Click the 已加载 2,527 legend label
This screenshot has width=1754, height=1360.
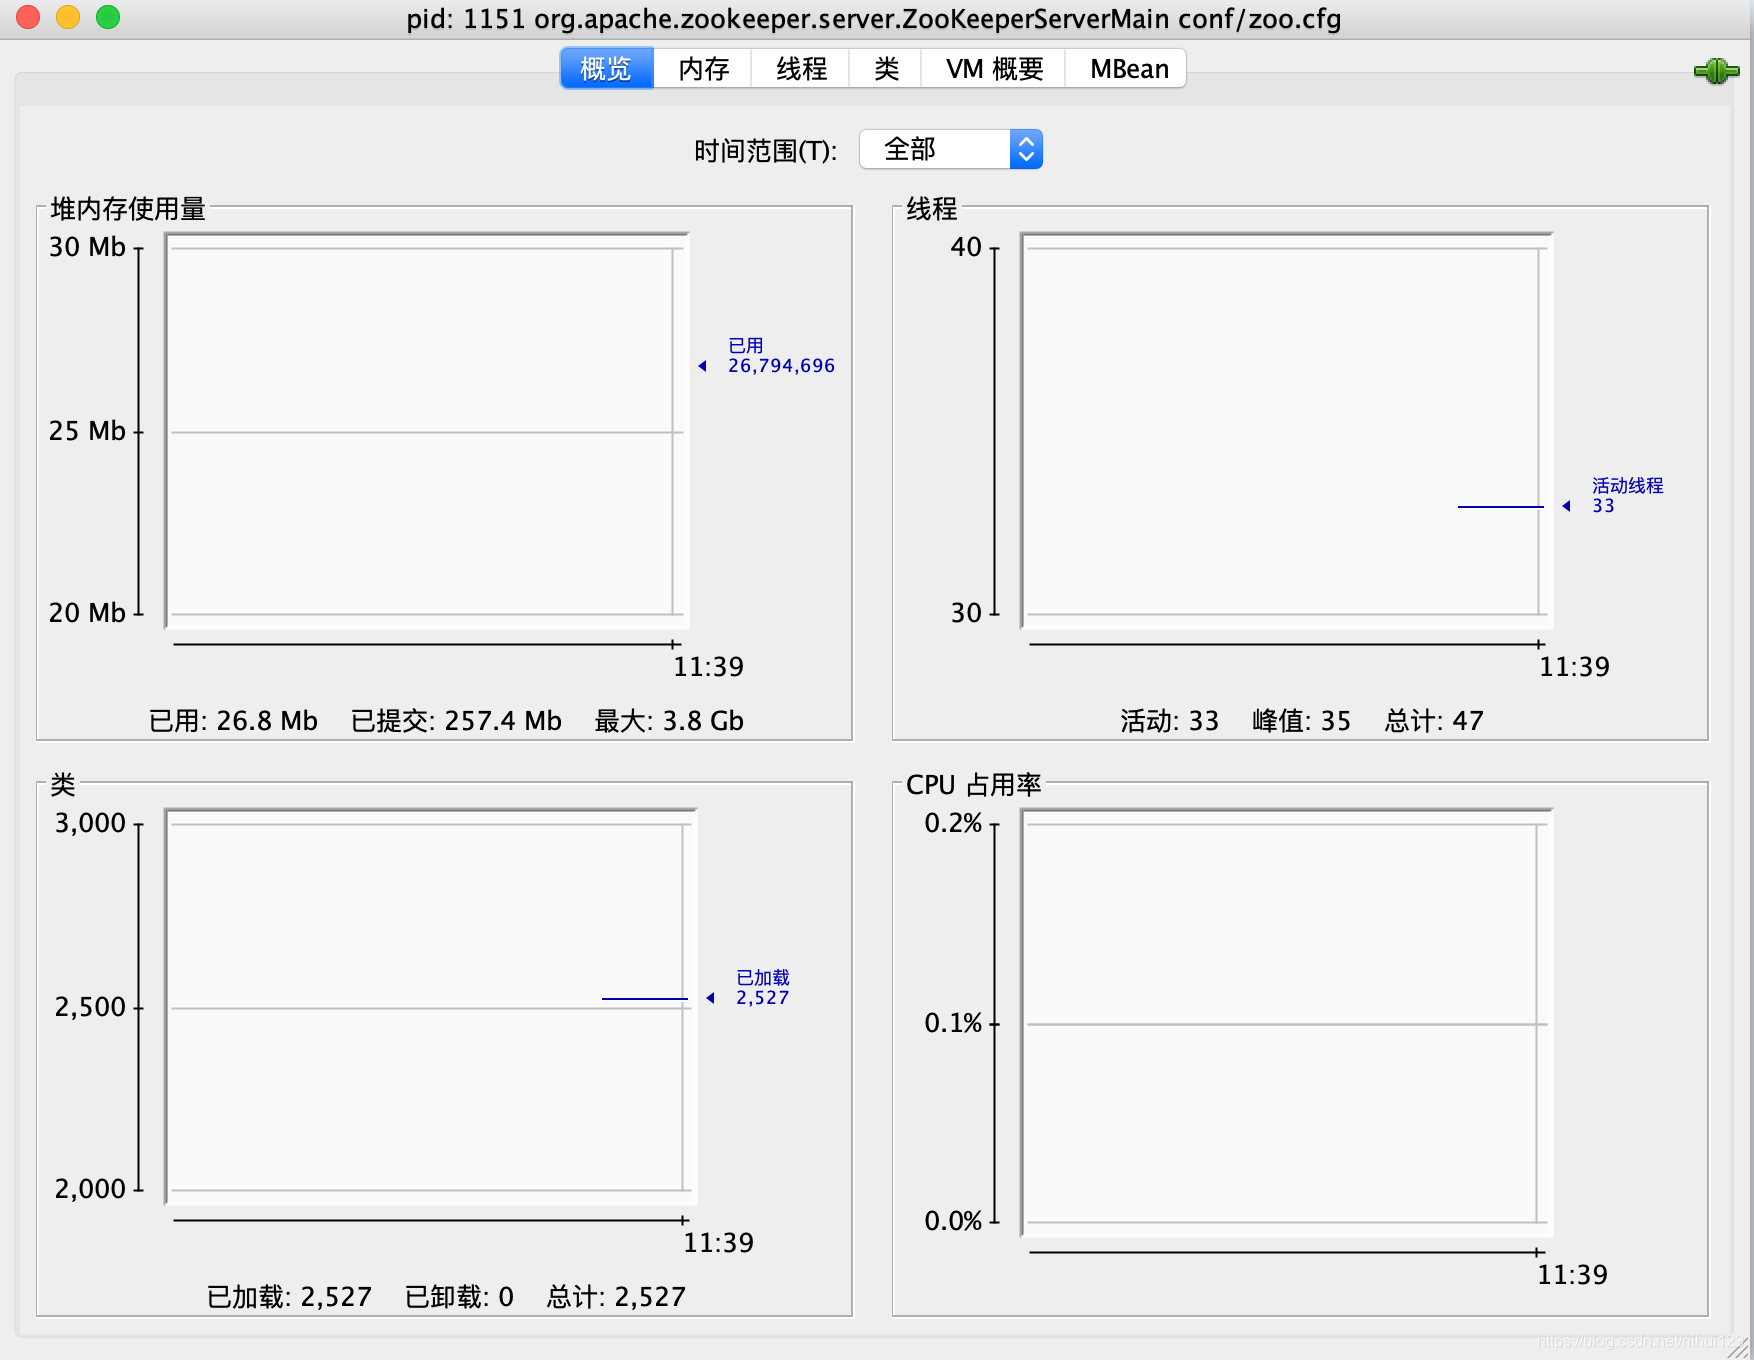[763, 988]
